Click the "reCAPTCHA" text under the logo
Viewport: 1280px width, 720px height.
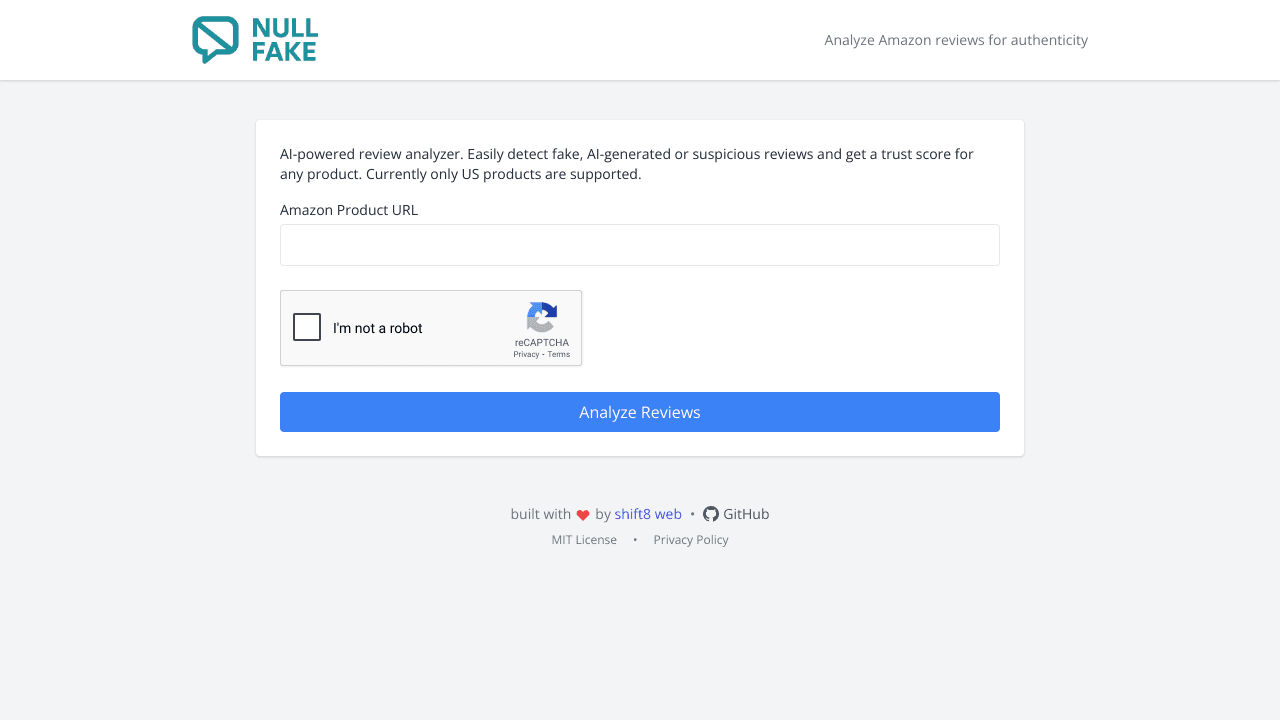[542, 343]
